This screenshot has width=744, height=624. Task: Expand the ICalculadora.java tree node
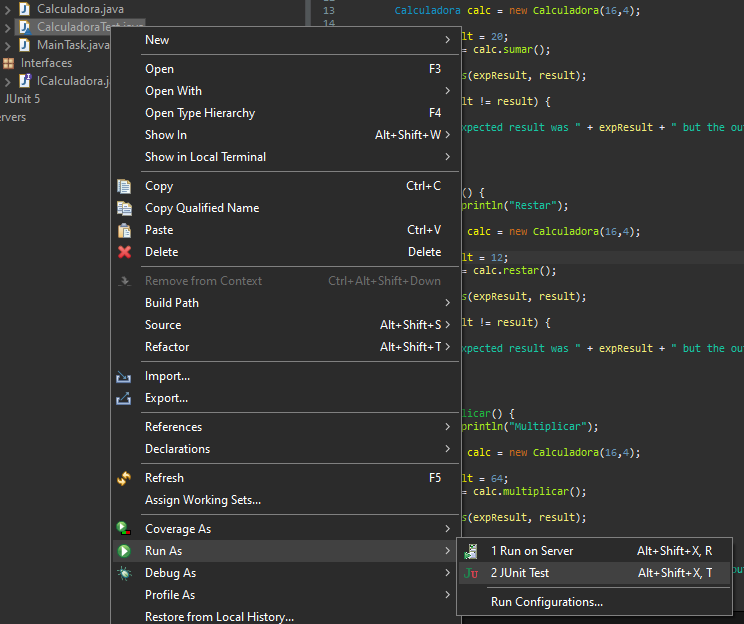click(x=7, y=82)
